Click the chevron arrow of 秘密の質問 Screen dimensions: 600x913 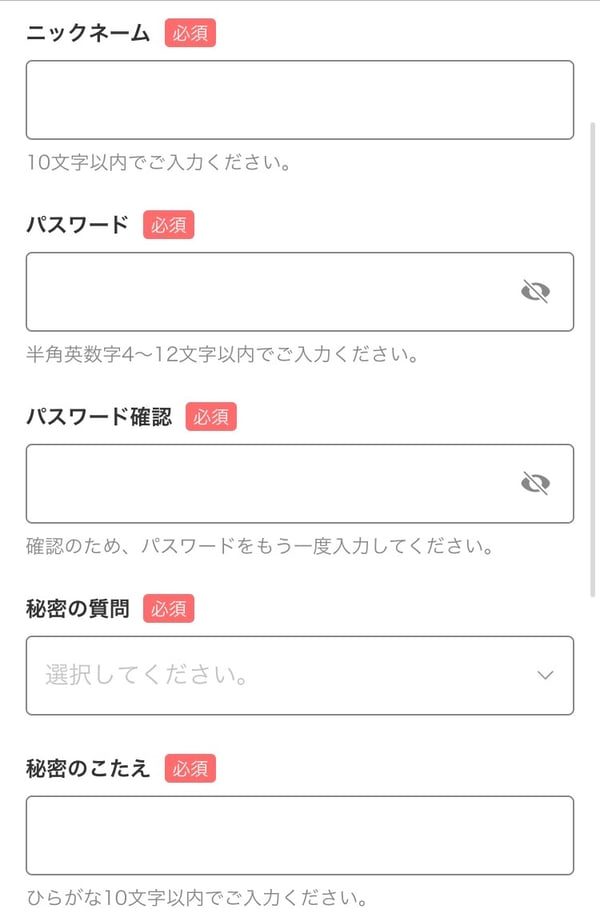545,675
